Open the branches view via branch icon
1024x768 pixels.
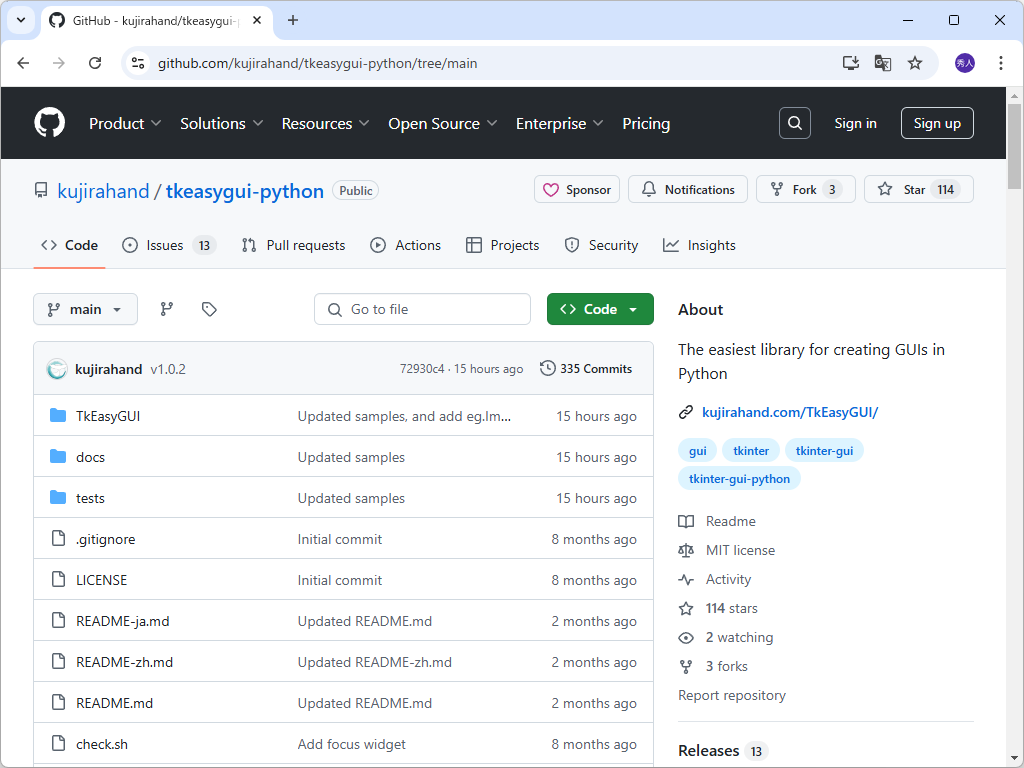pyautogui.click(x=166, y=309)
